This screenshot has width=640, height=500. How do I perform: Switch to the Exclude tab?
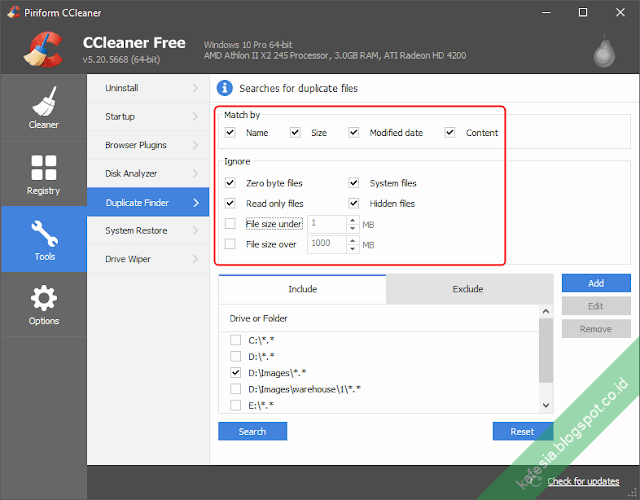point(468,289)
